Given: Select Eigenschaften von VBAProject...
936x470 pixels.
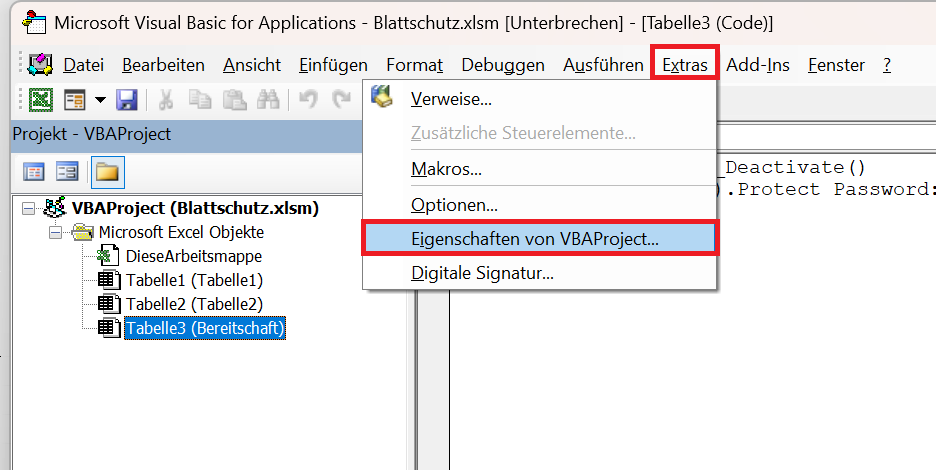Looking at the screenshot, I should [540, 239].
